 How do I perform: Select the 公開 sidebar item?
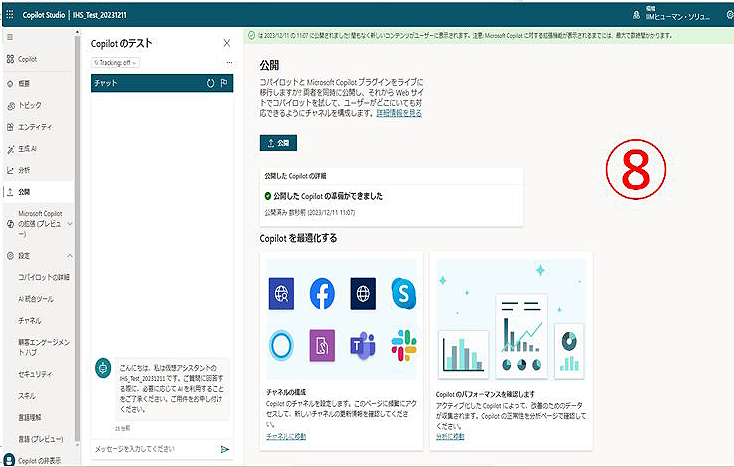38,192
